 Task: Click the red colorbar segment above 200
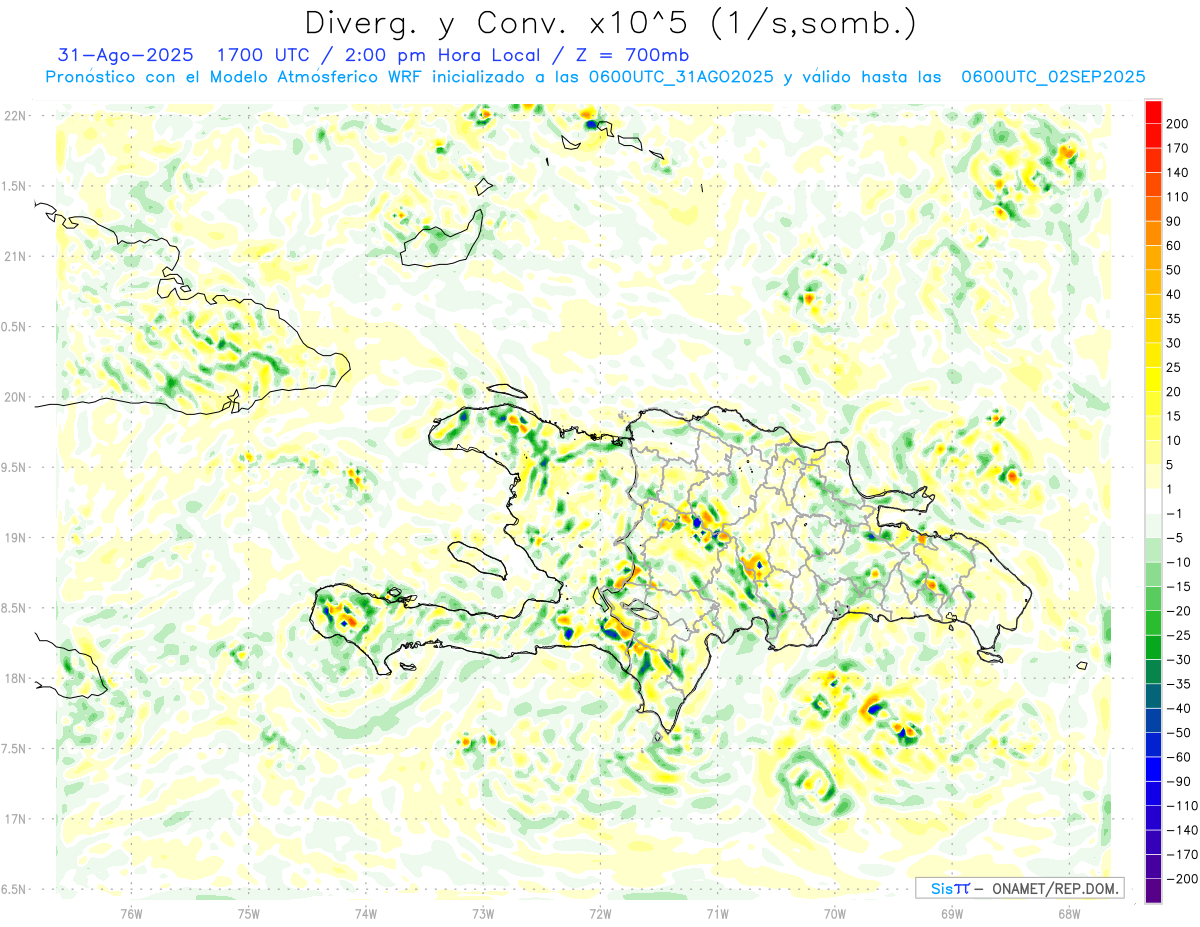(1153, 112)
